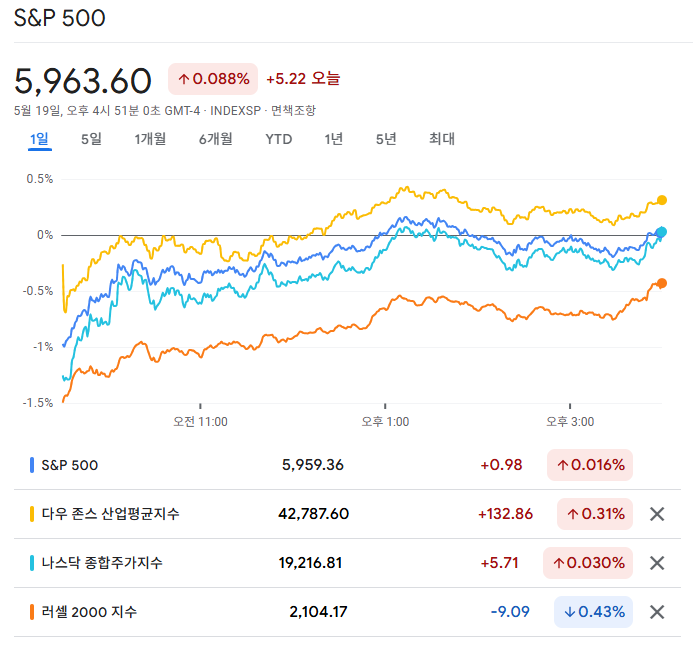Show the 최대 full history tab

[x=442, y=139]
